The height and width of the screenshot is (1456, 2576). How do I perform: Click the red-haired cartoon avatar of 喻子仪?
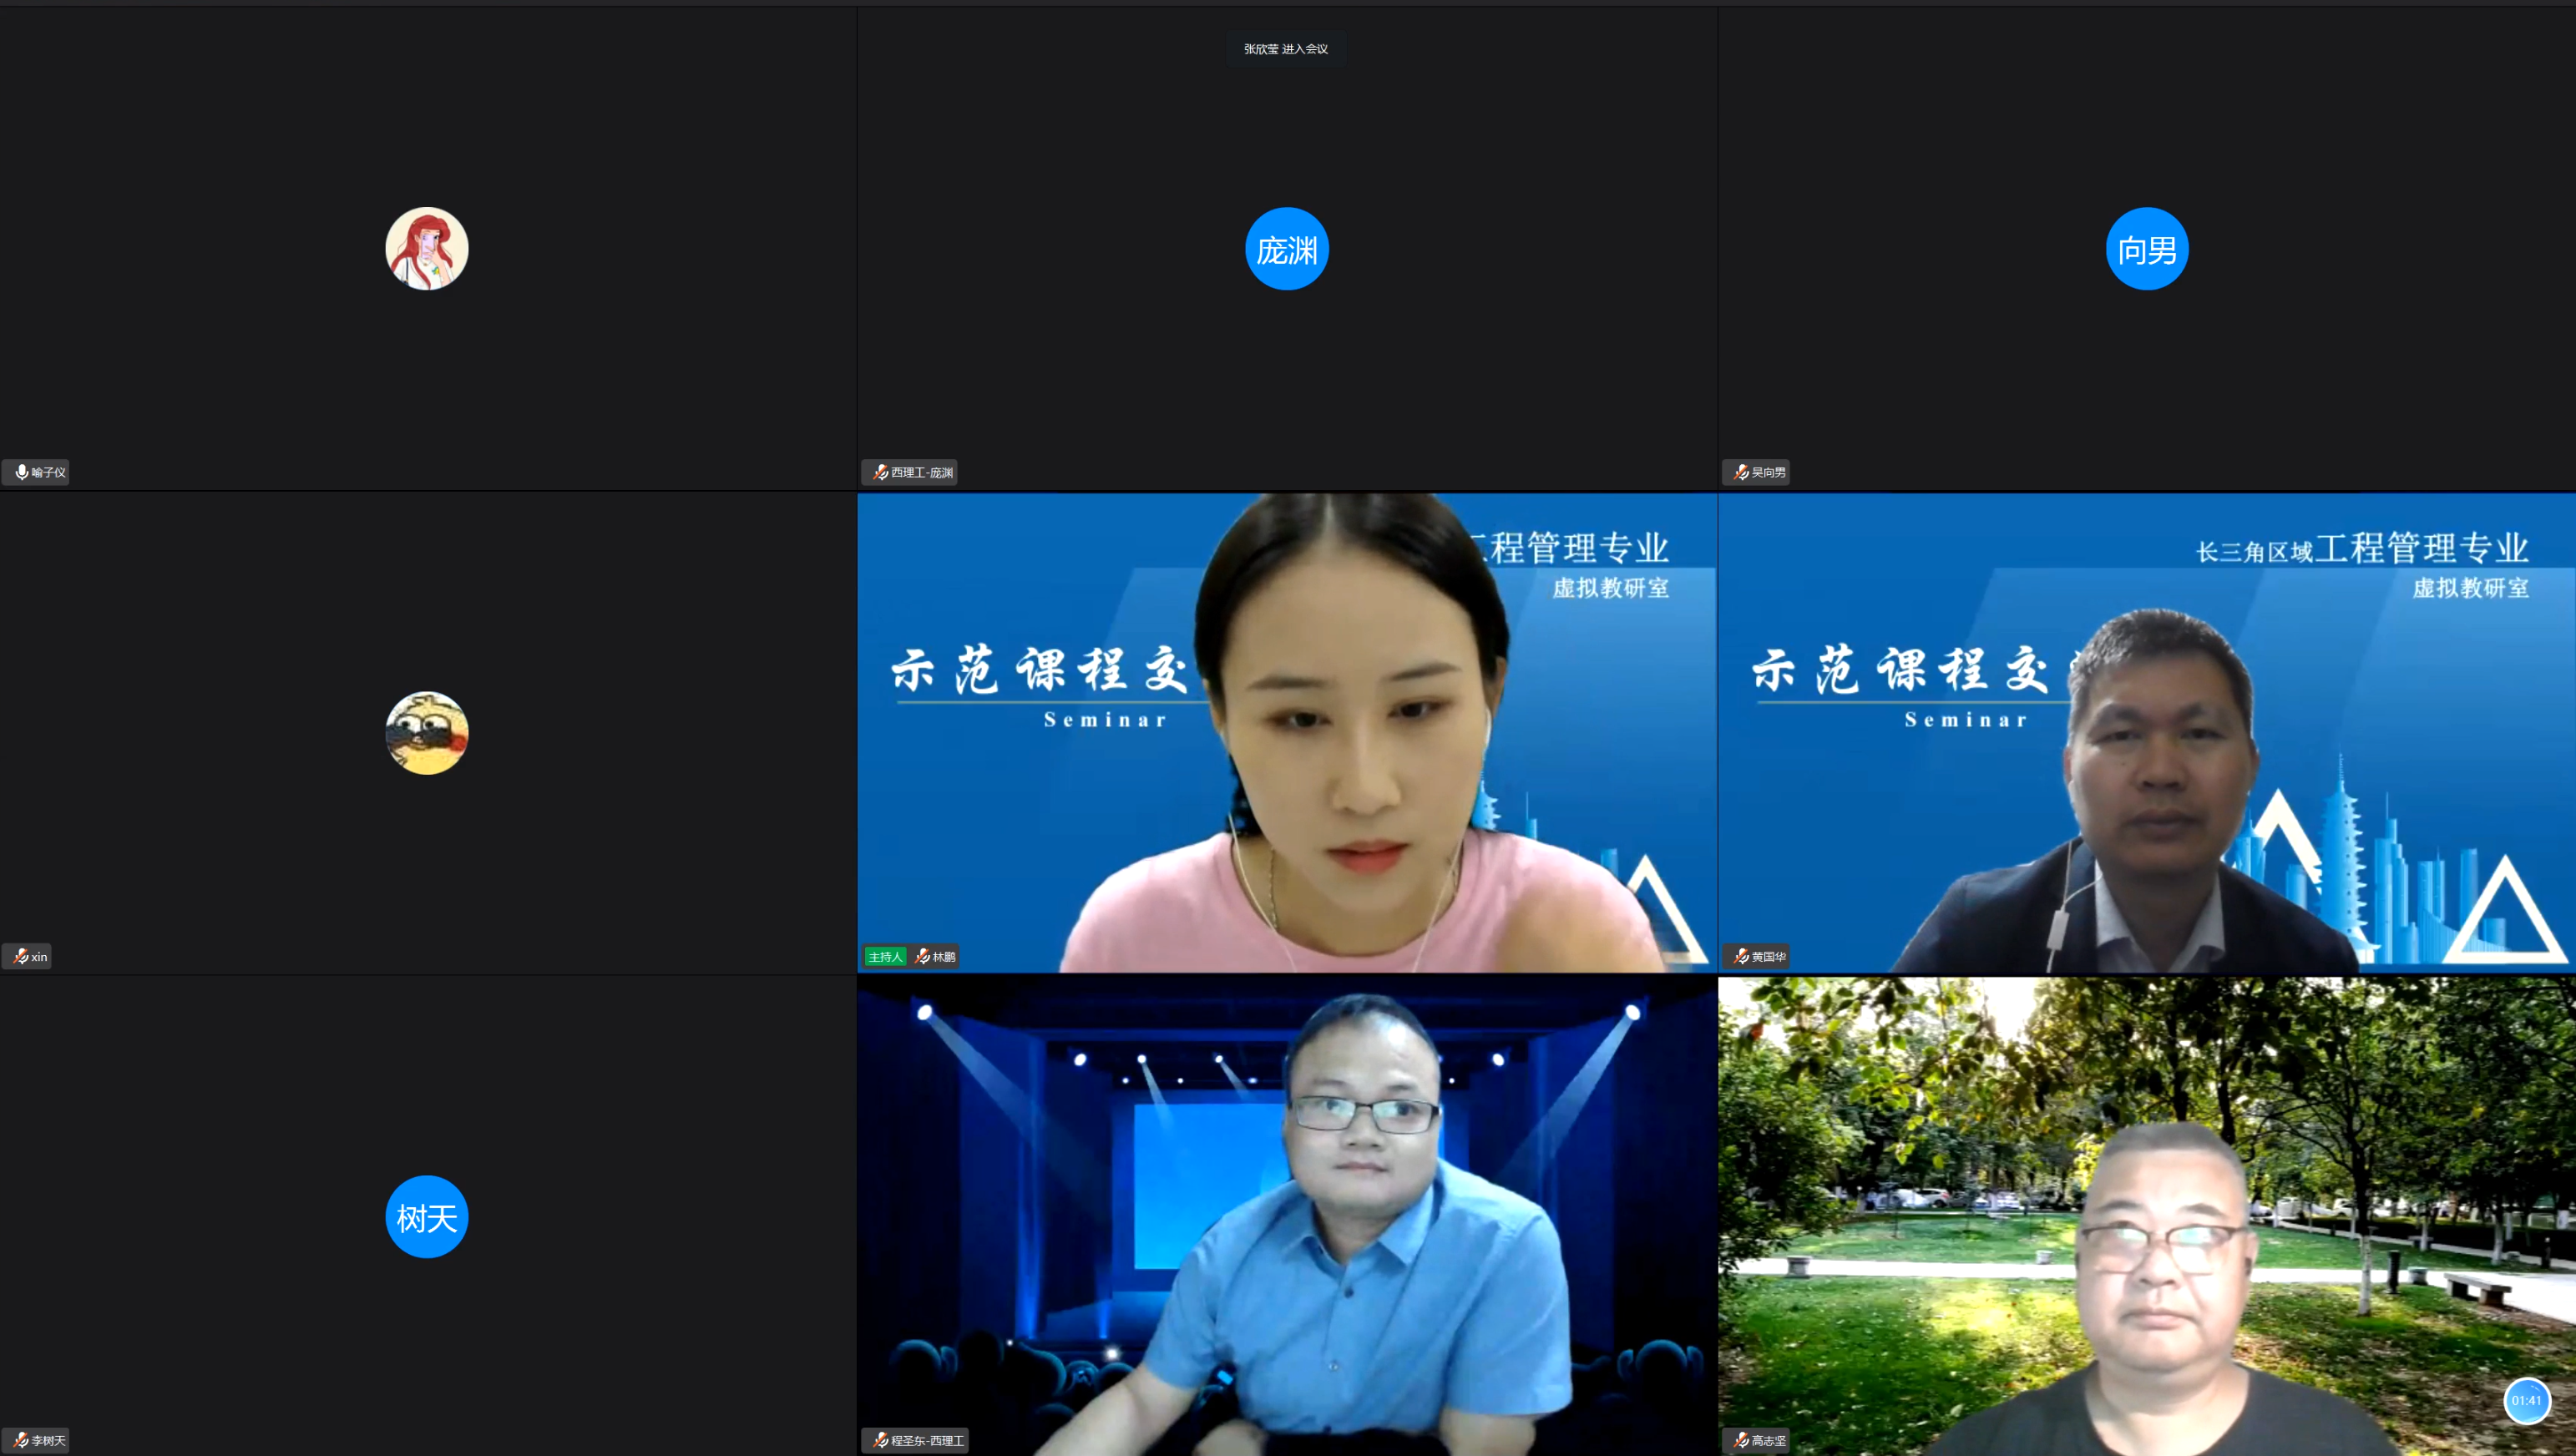[427, 249]
